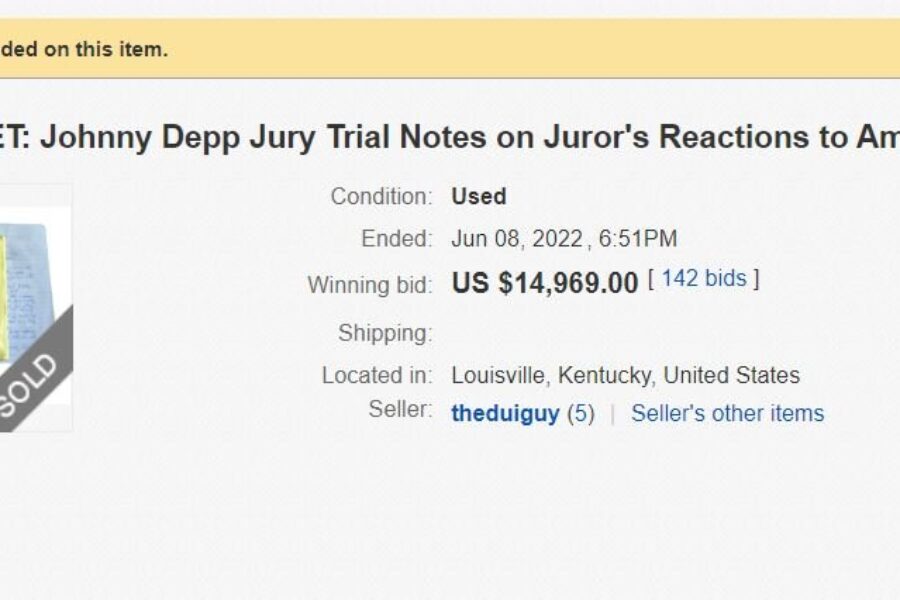Click the Used condition value

point(478,196)
